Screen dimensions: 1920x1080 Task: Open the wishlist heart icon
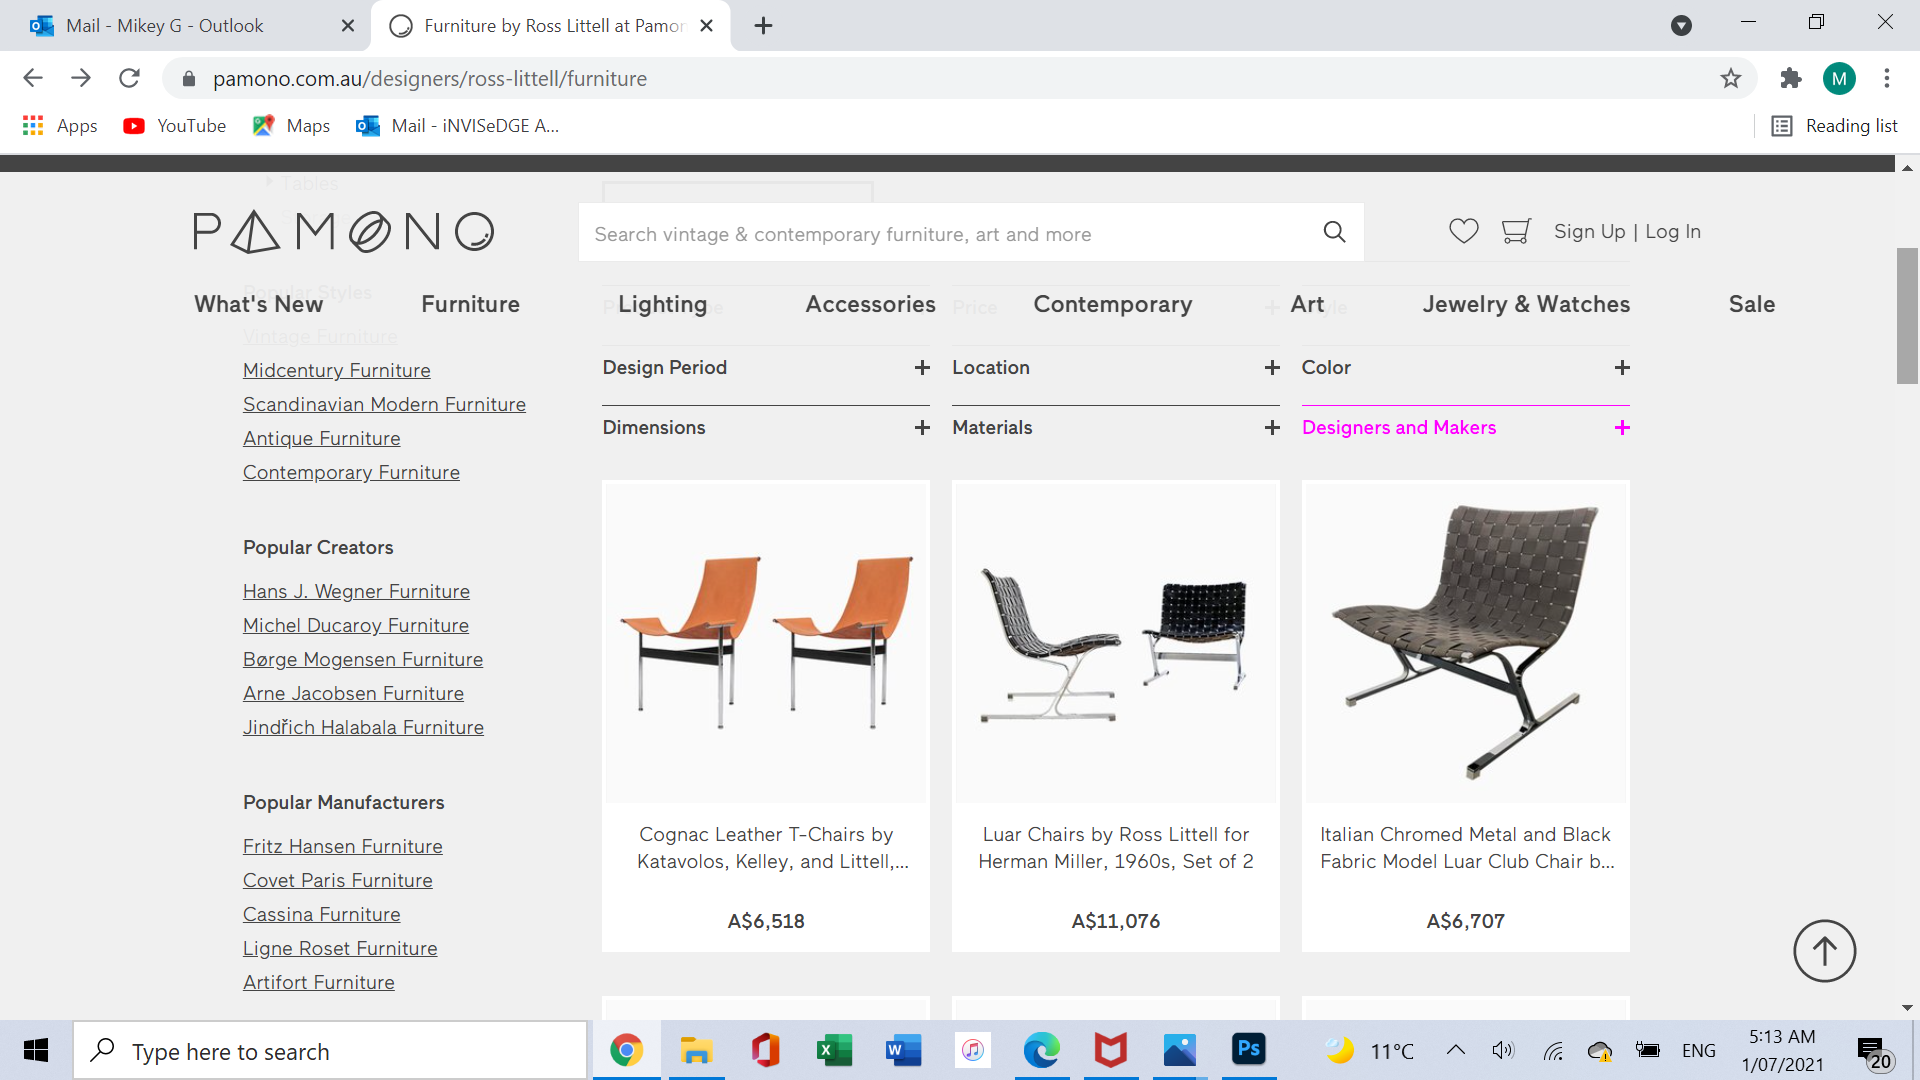pyautogui.click(x=1463, y=231)
